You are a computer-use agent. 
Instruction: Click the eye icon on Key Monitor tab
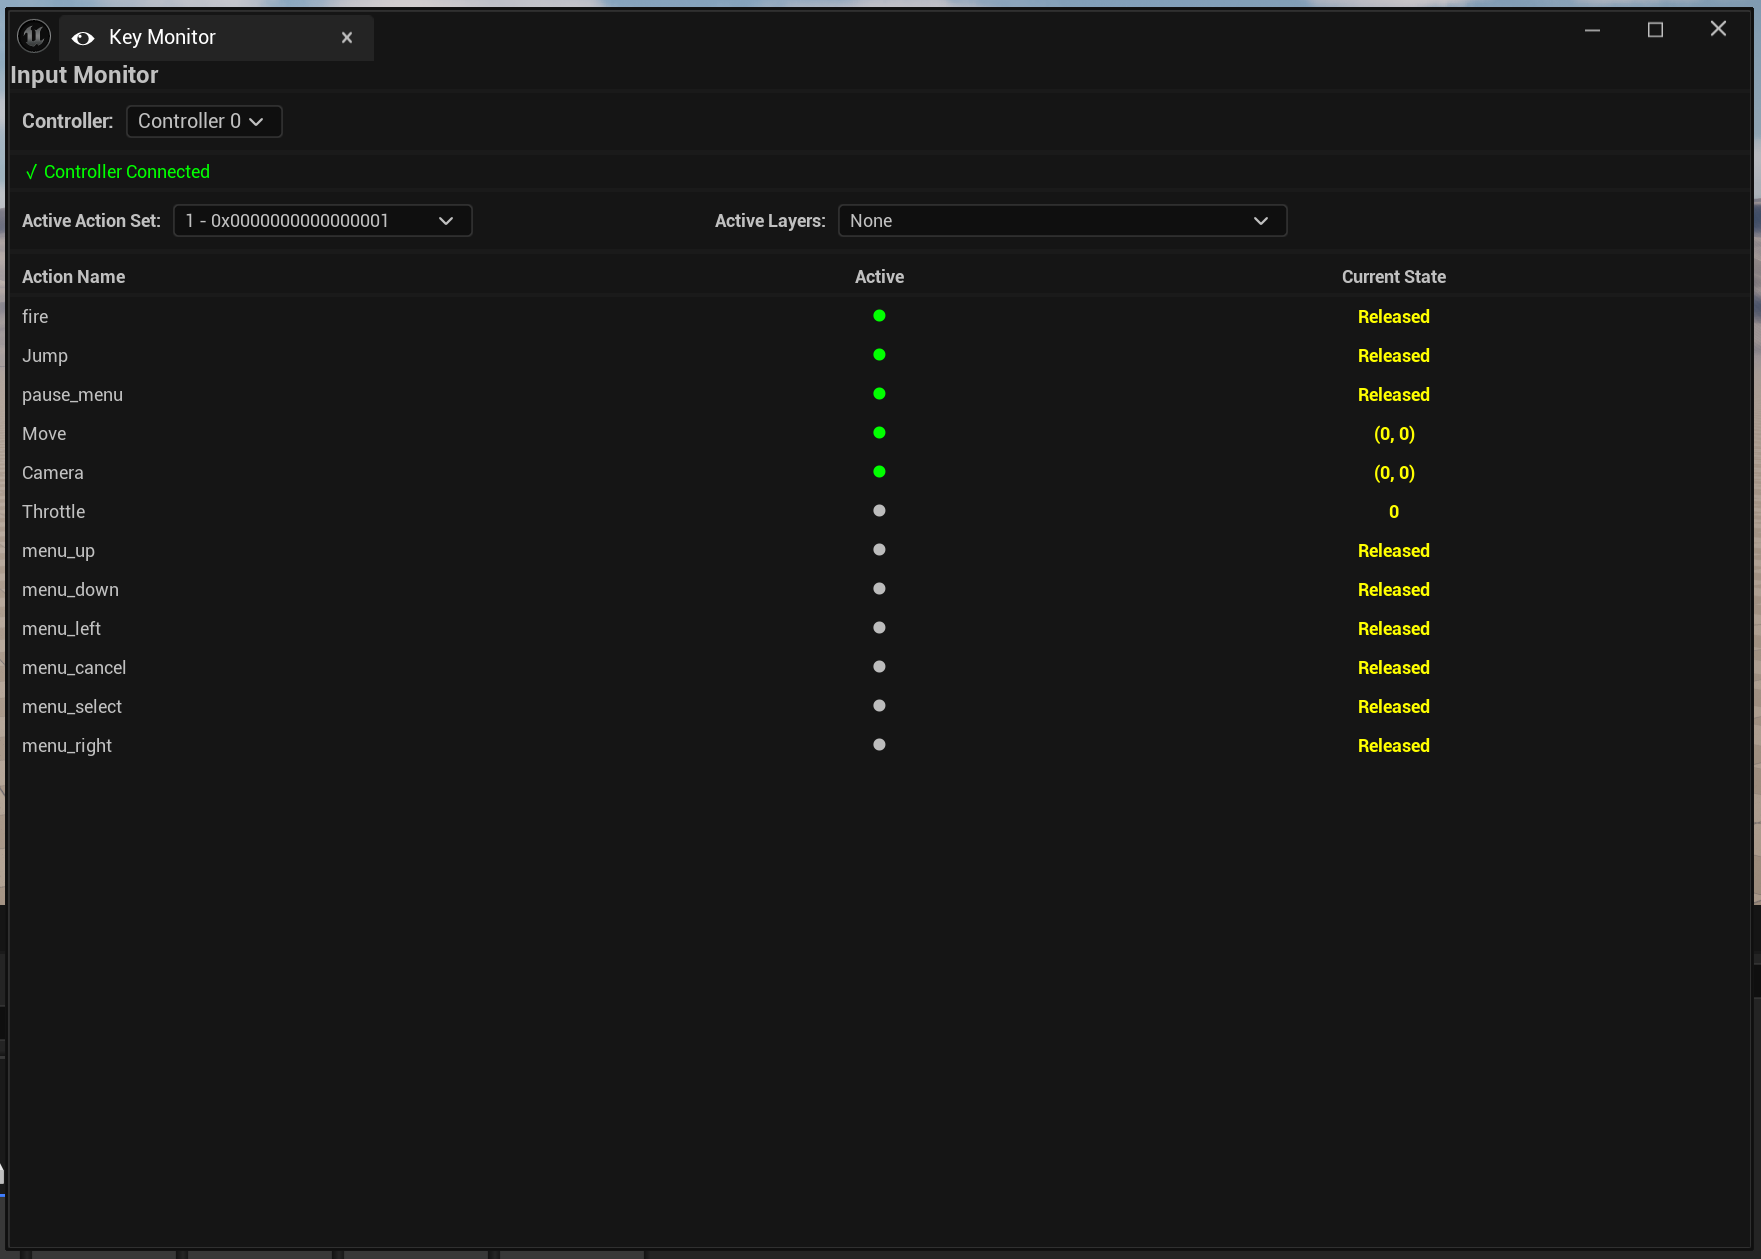tap(82, 37)
